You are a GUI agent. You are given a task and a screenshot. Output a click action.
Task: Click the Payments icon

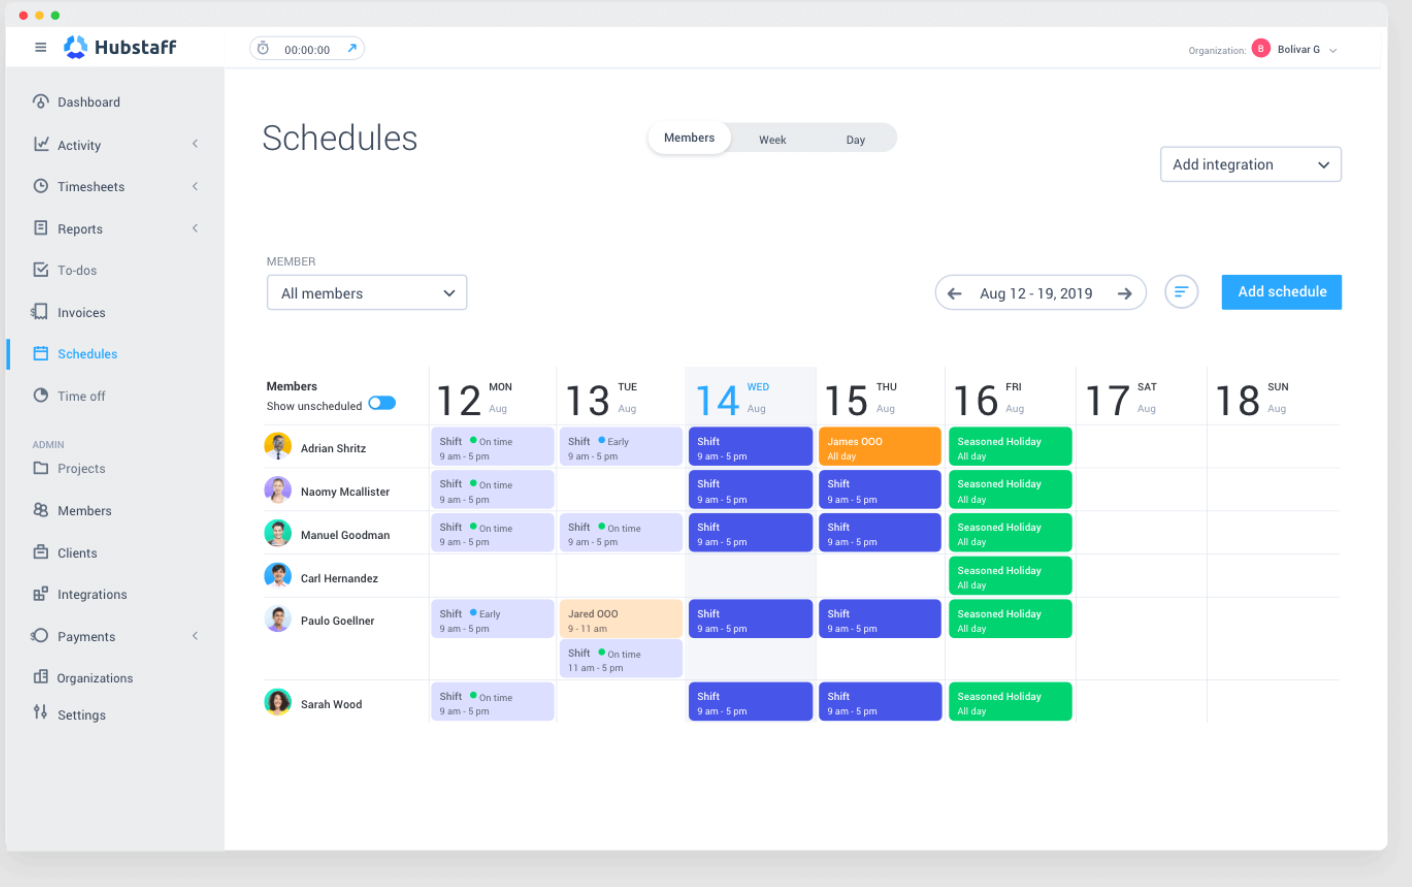tap(40, 636)
